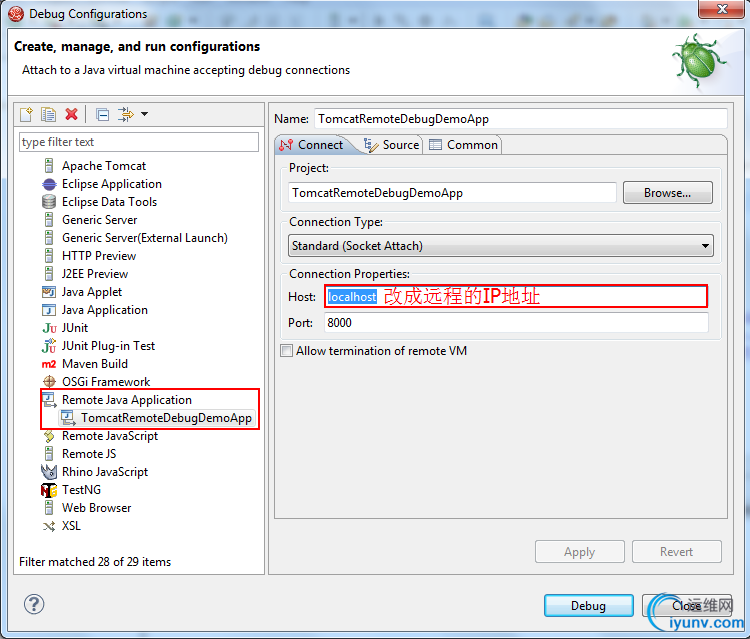Switch to the Common tab
Viewport: 750px width, 639px height.
463,145
